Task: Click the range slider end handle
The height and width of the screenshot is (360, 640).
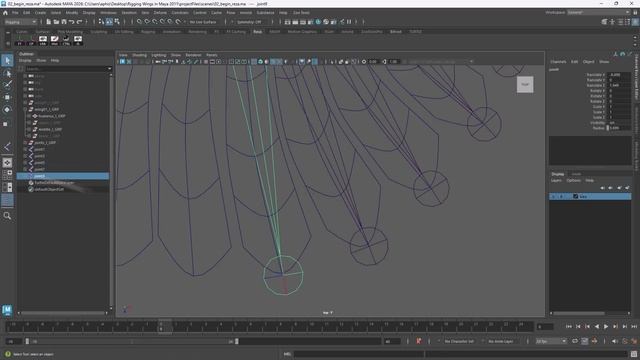Action: point(237,341)
